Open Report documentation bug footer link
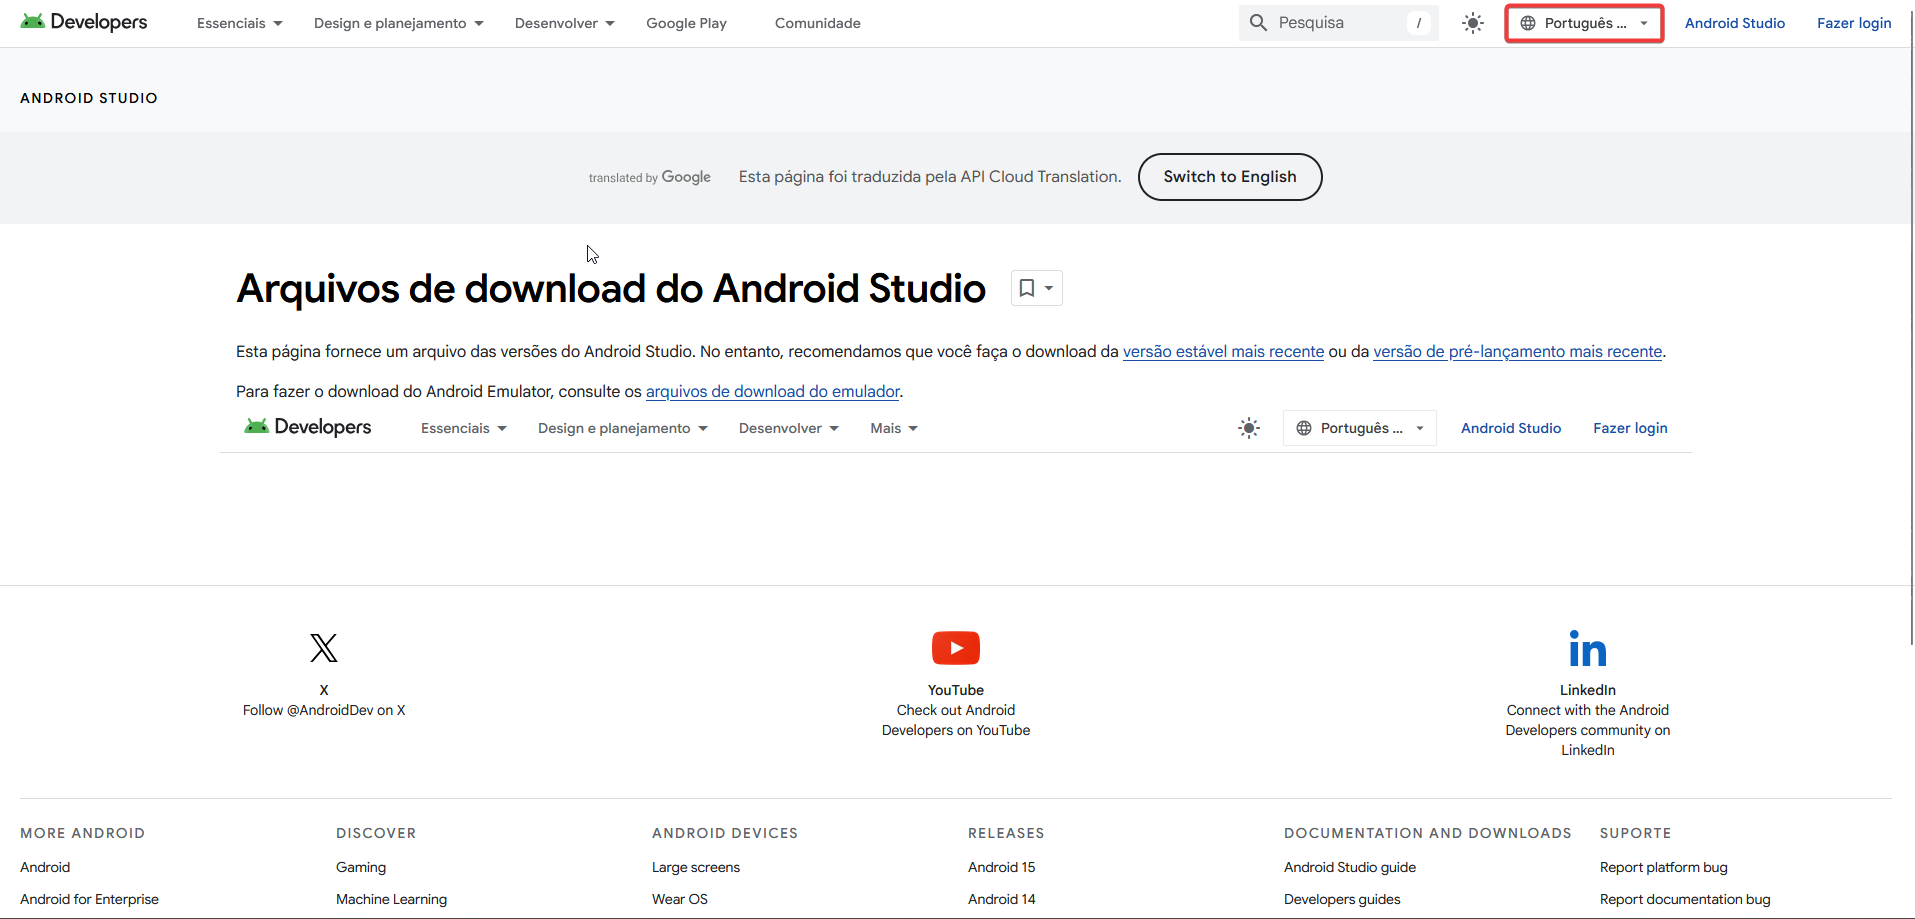The image size is (1915, 919). (x=1685, y=899)
